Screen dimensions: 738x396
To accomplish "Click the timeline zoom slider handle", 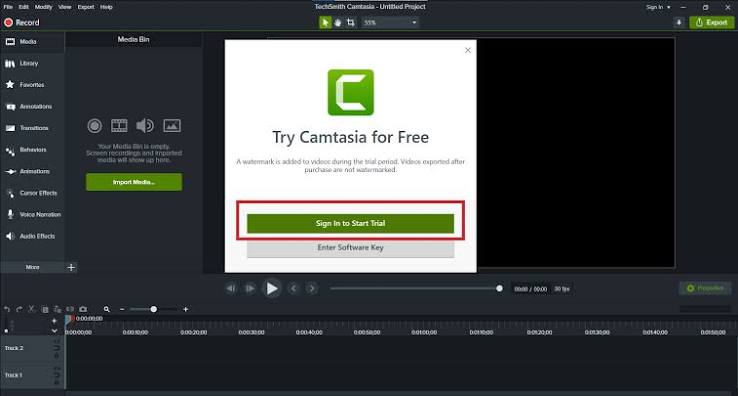I will [153, 309].
